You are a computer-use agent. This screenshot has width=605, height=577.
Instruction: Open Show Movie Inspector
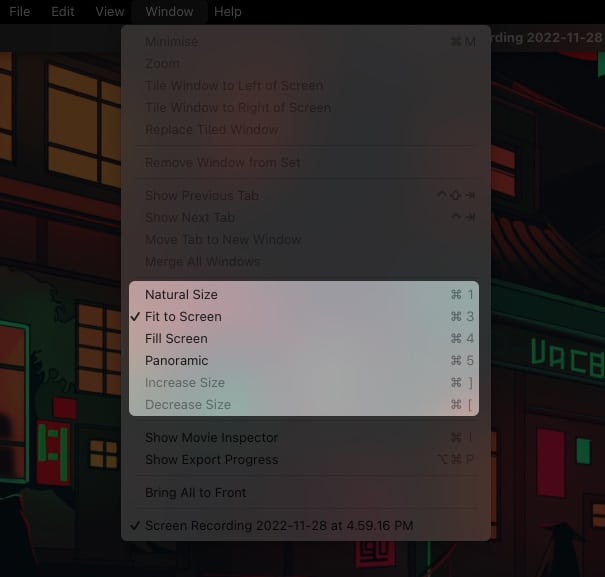tap(304, 438)
